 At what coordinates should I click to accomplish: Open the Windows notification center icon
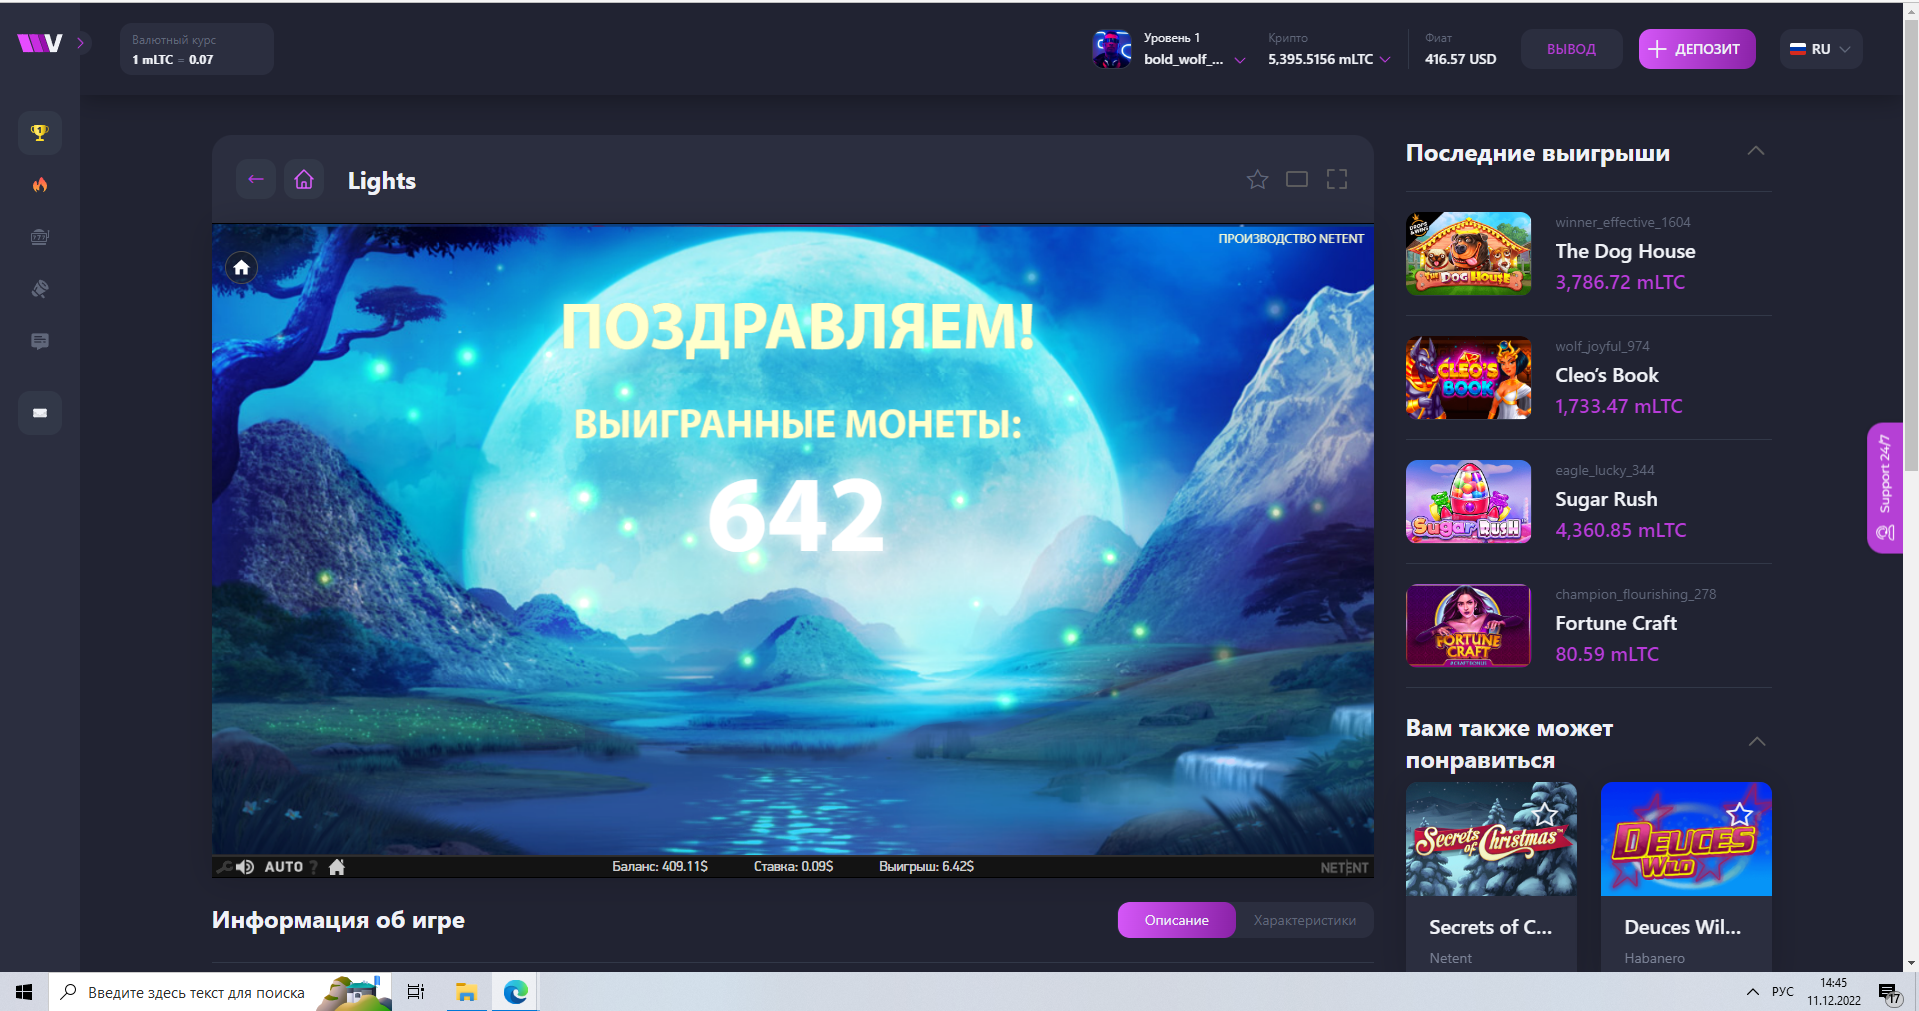point(1888,992)
